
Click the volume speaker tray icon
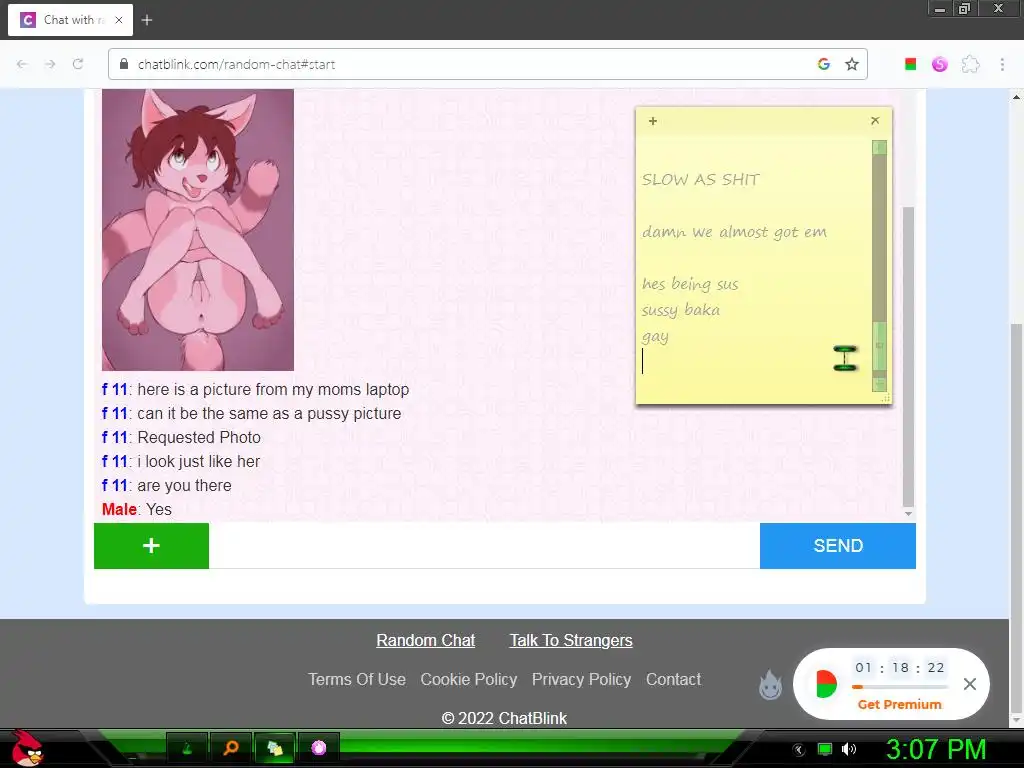[x=849, y=749]
